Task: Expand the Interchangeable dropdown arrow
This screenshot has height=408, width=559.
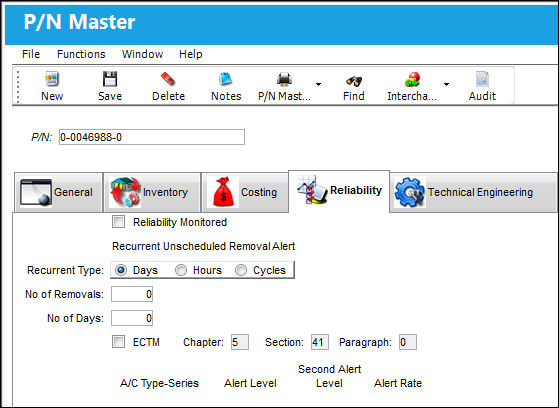Action: tap(446, 85)
